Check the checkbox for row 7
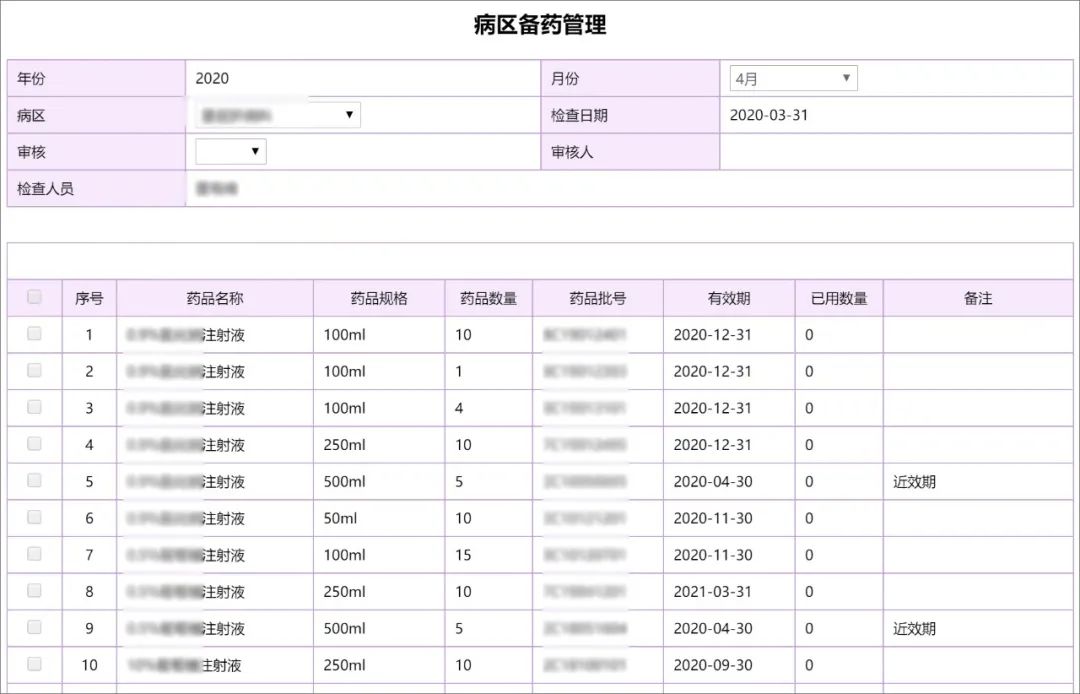1080x694 pixels. click(x=34, y=554)
